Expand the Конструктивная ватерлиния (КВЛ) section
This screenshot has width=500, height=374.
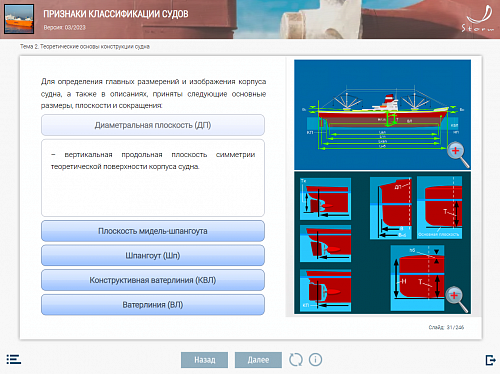point(153,280)
